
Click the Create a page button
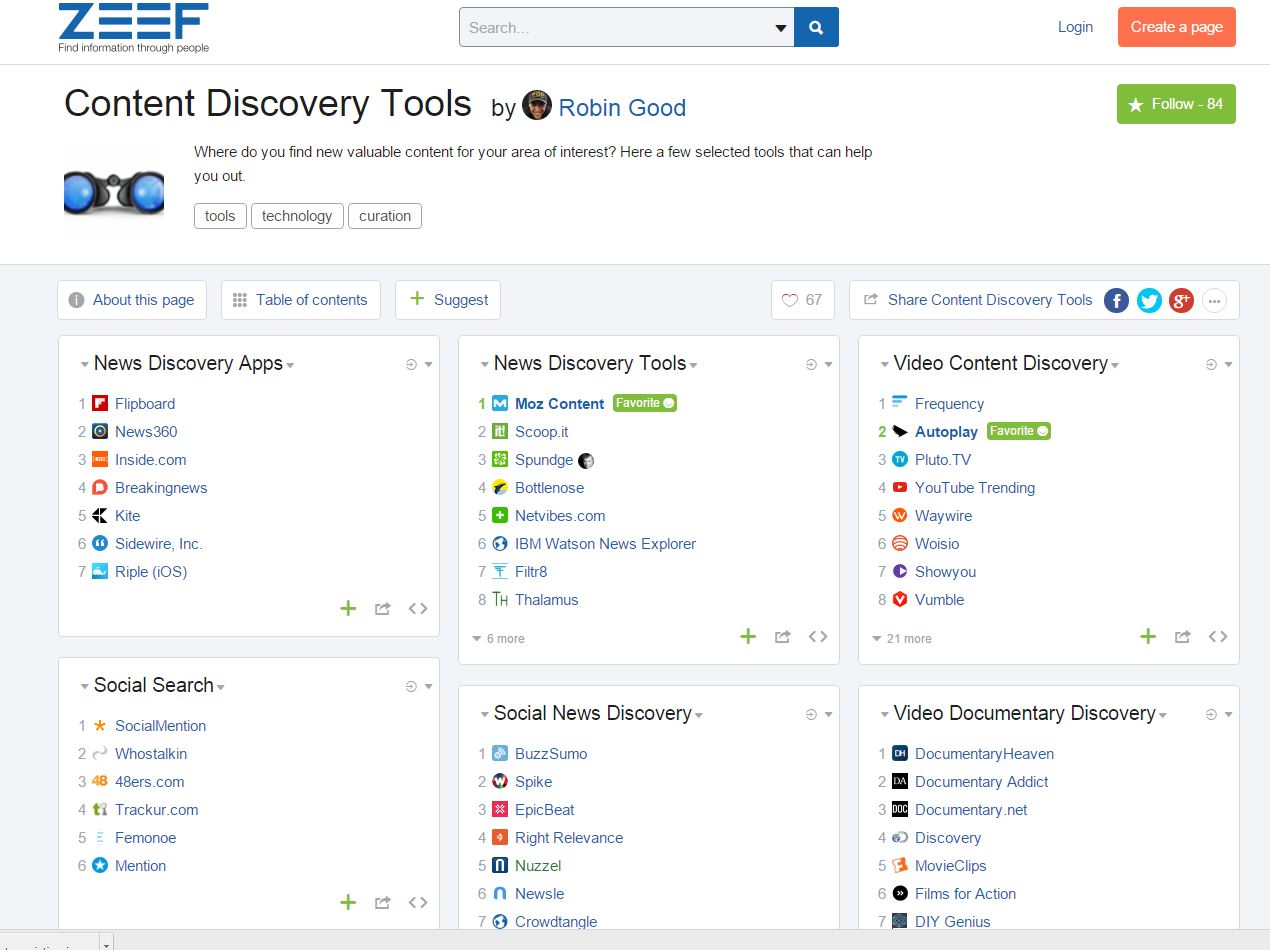pos(1177,27)
